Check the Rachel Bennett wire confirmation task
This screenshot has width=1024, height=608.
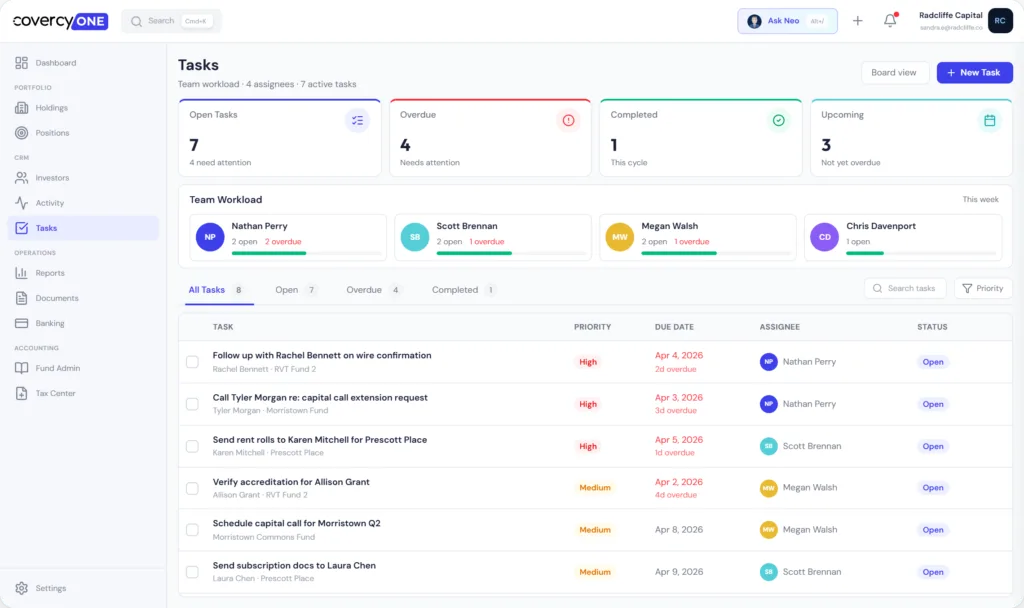[192, 362]
